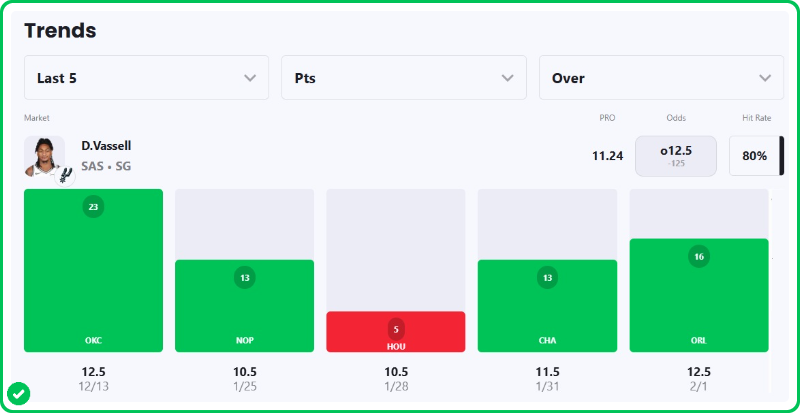This screenshot has width=800, height=413.
Task: Click D.Vassell's player headshot
Action: pos(44,155)
